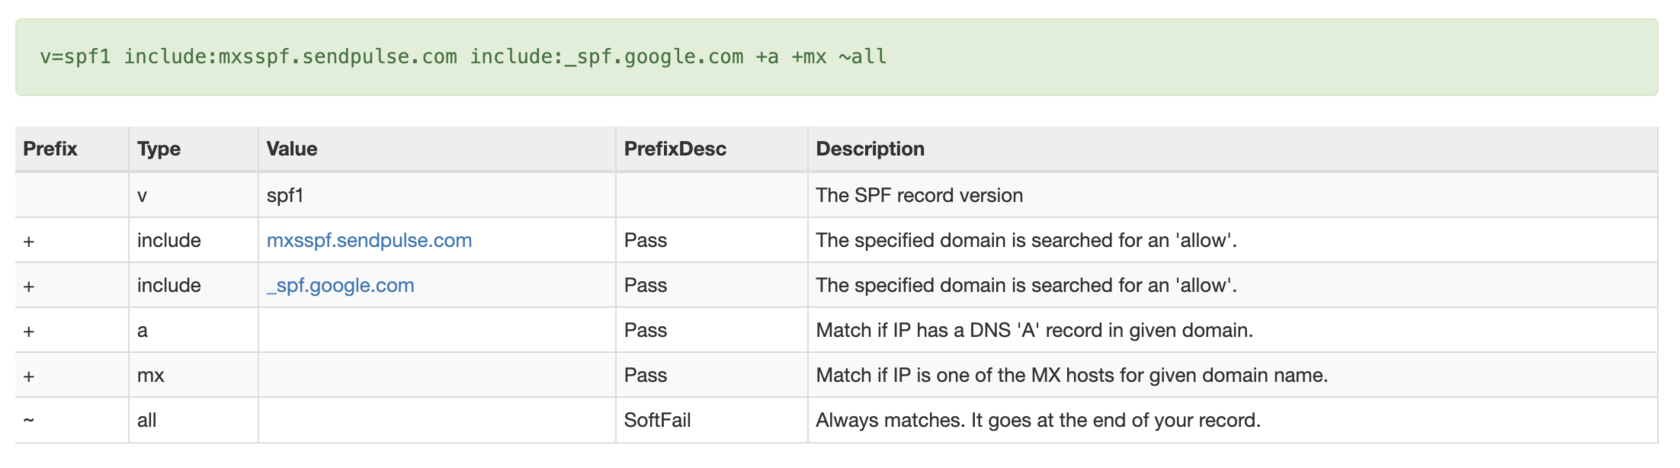Click the "v" type cell
This screenshot has width=1680, height=468.
pos(142,196)
